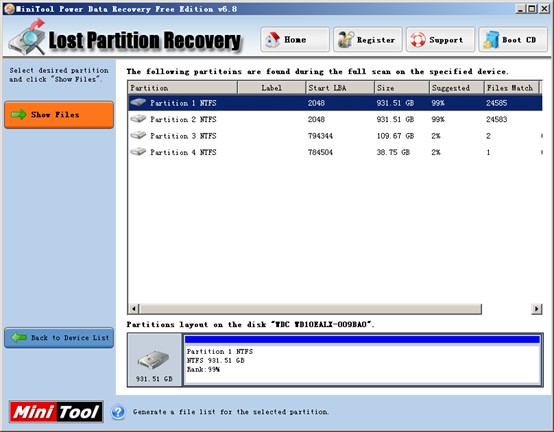Sort by the Label column header
Viewport: 554px width, 432px height.
click(271, 88)
